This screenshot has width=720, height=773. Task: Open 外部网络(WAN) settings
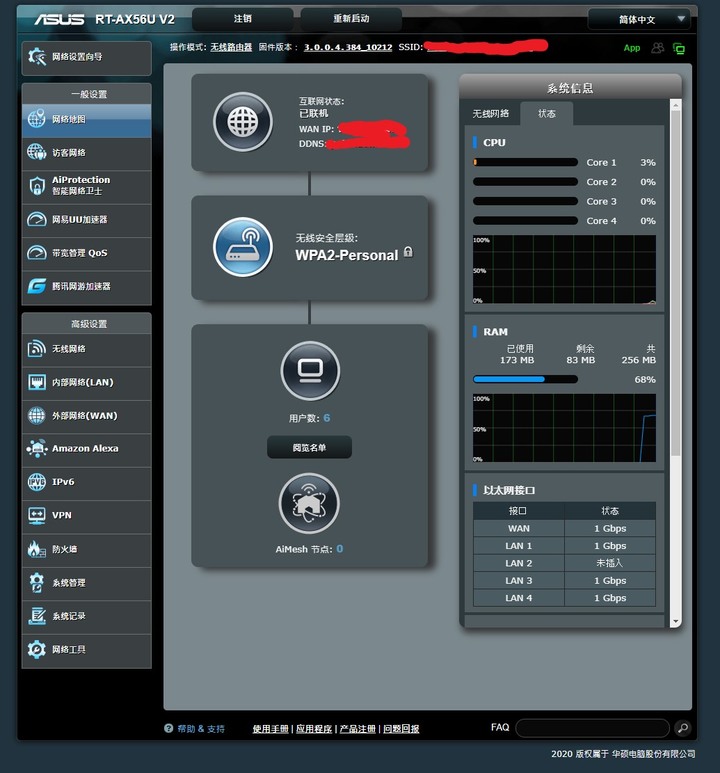[x=86, y=416]
